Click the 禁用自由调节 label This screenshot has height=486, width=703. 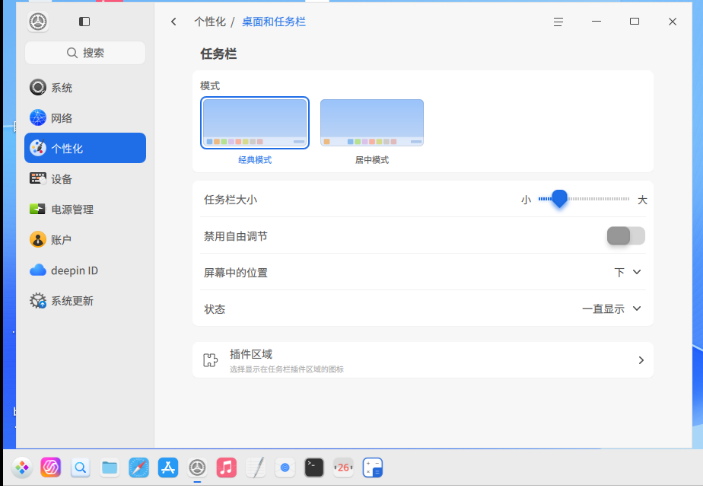(x=235, y=236)
